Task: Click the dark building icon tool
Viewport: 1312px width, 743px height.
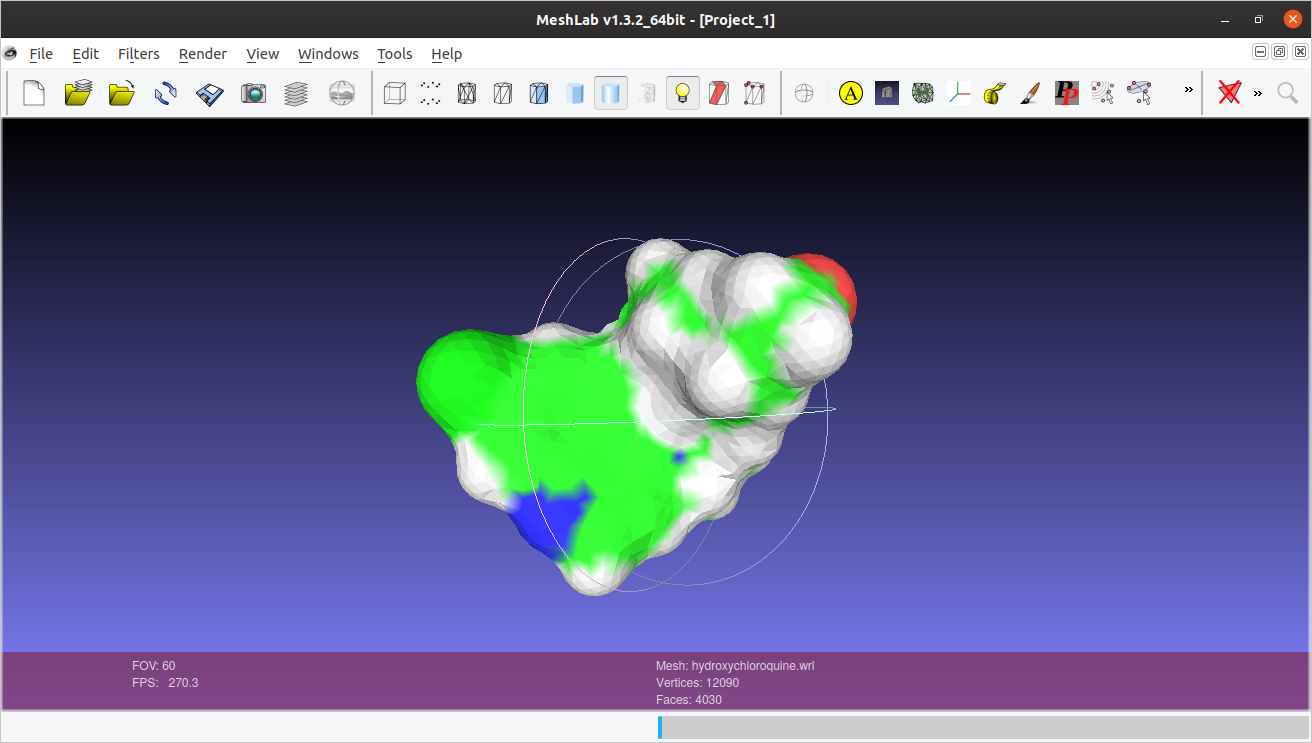Action: [x=887, y=93]
